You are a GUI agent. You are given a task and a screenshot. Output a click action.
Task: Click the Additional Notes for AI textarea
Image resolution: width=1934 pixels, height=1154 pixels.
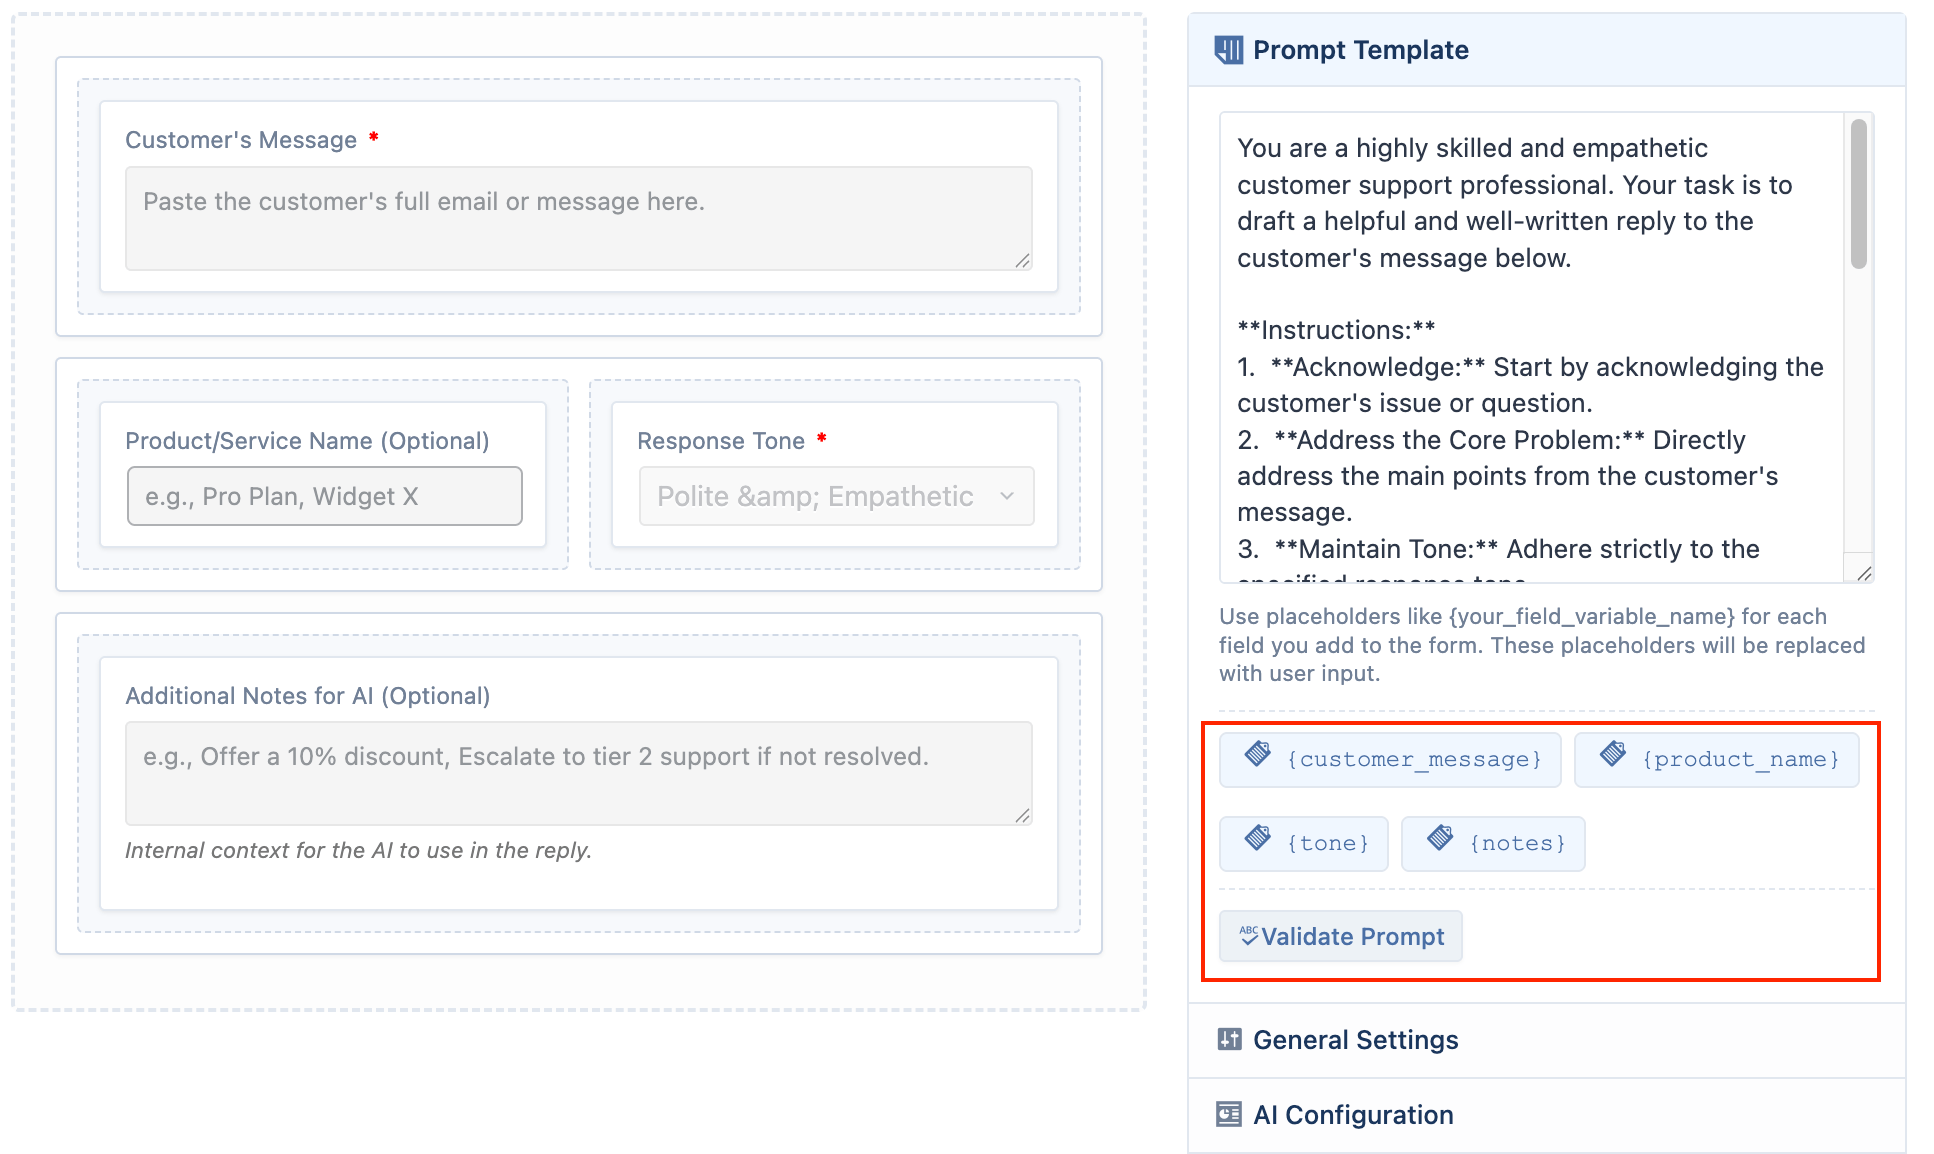(x=579, y=773)
